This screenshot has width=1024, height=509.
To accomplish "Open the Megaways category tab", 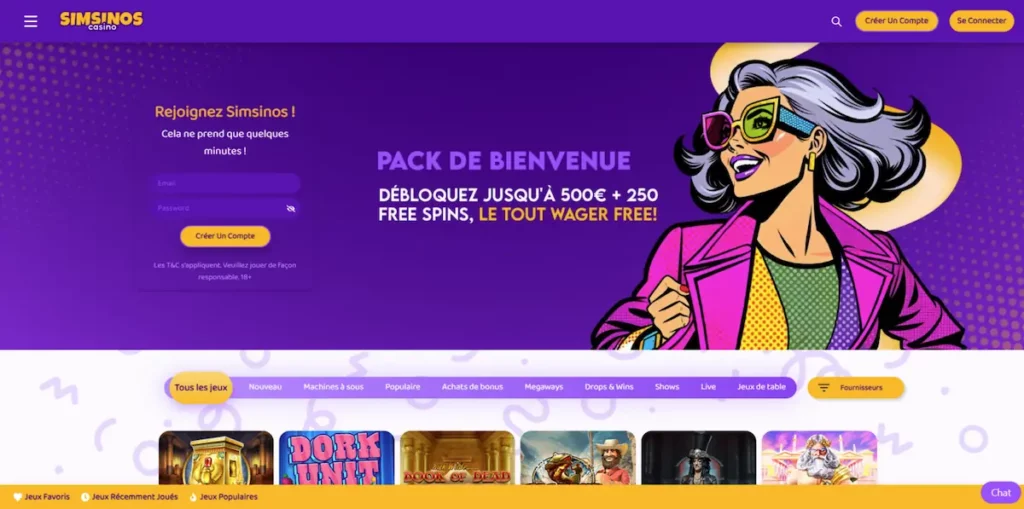I will (x=543, y=387).
